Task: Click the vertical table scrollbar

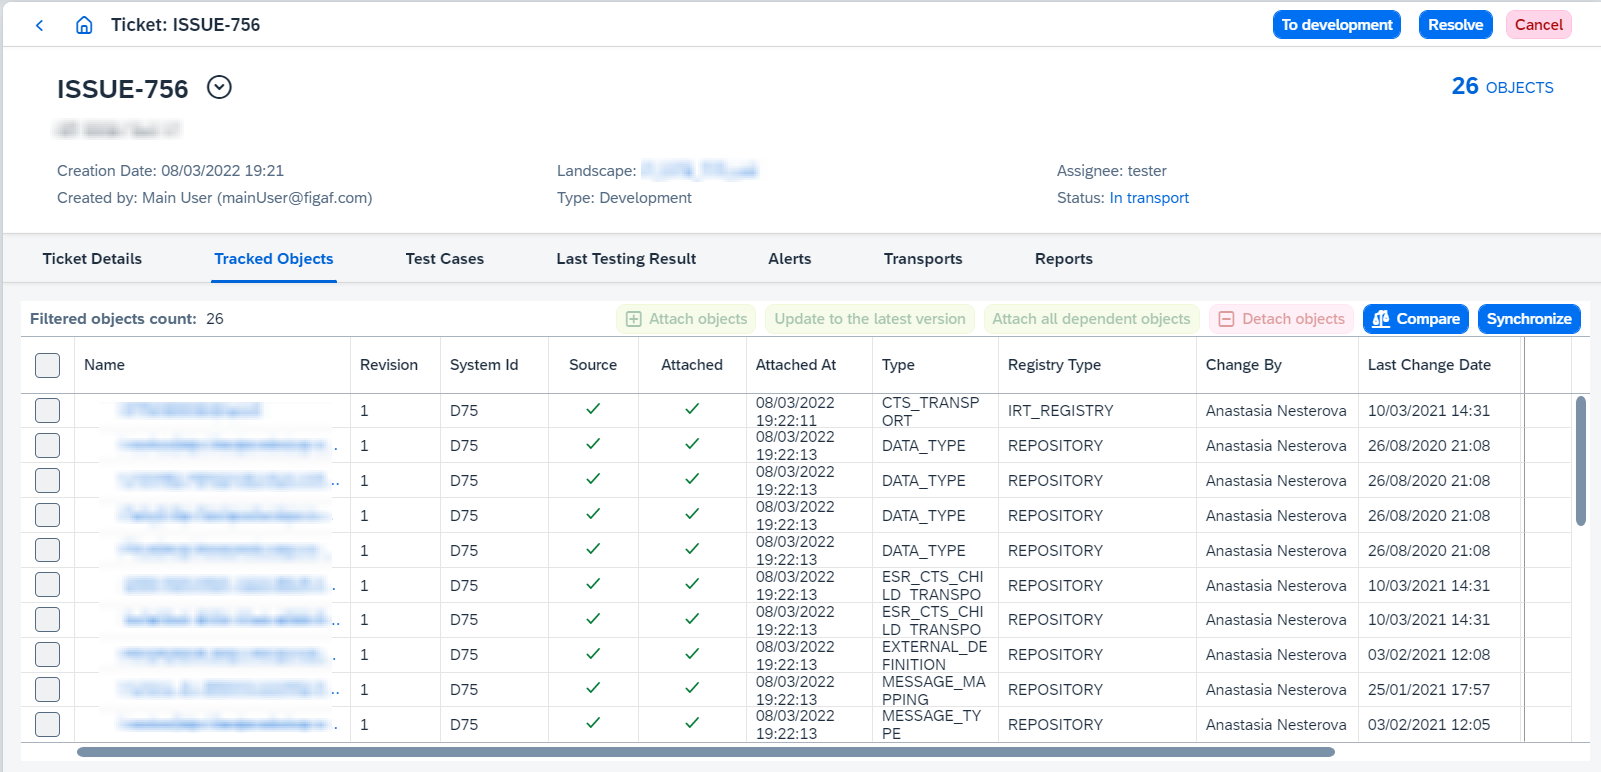Action: 1581,461
